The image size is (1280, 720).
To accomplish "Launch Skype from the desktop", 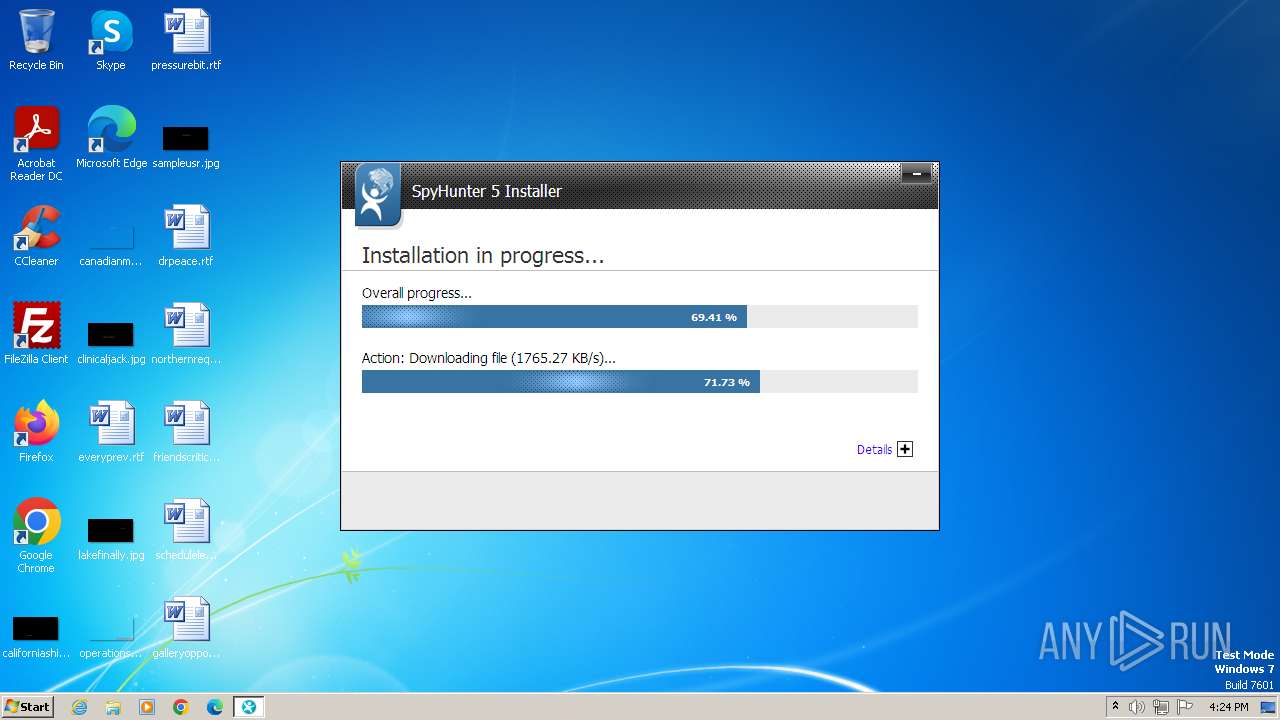I will coord(111,40).
